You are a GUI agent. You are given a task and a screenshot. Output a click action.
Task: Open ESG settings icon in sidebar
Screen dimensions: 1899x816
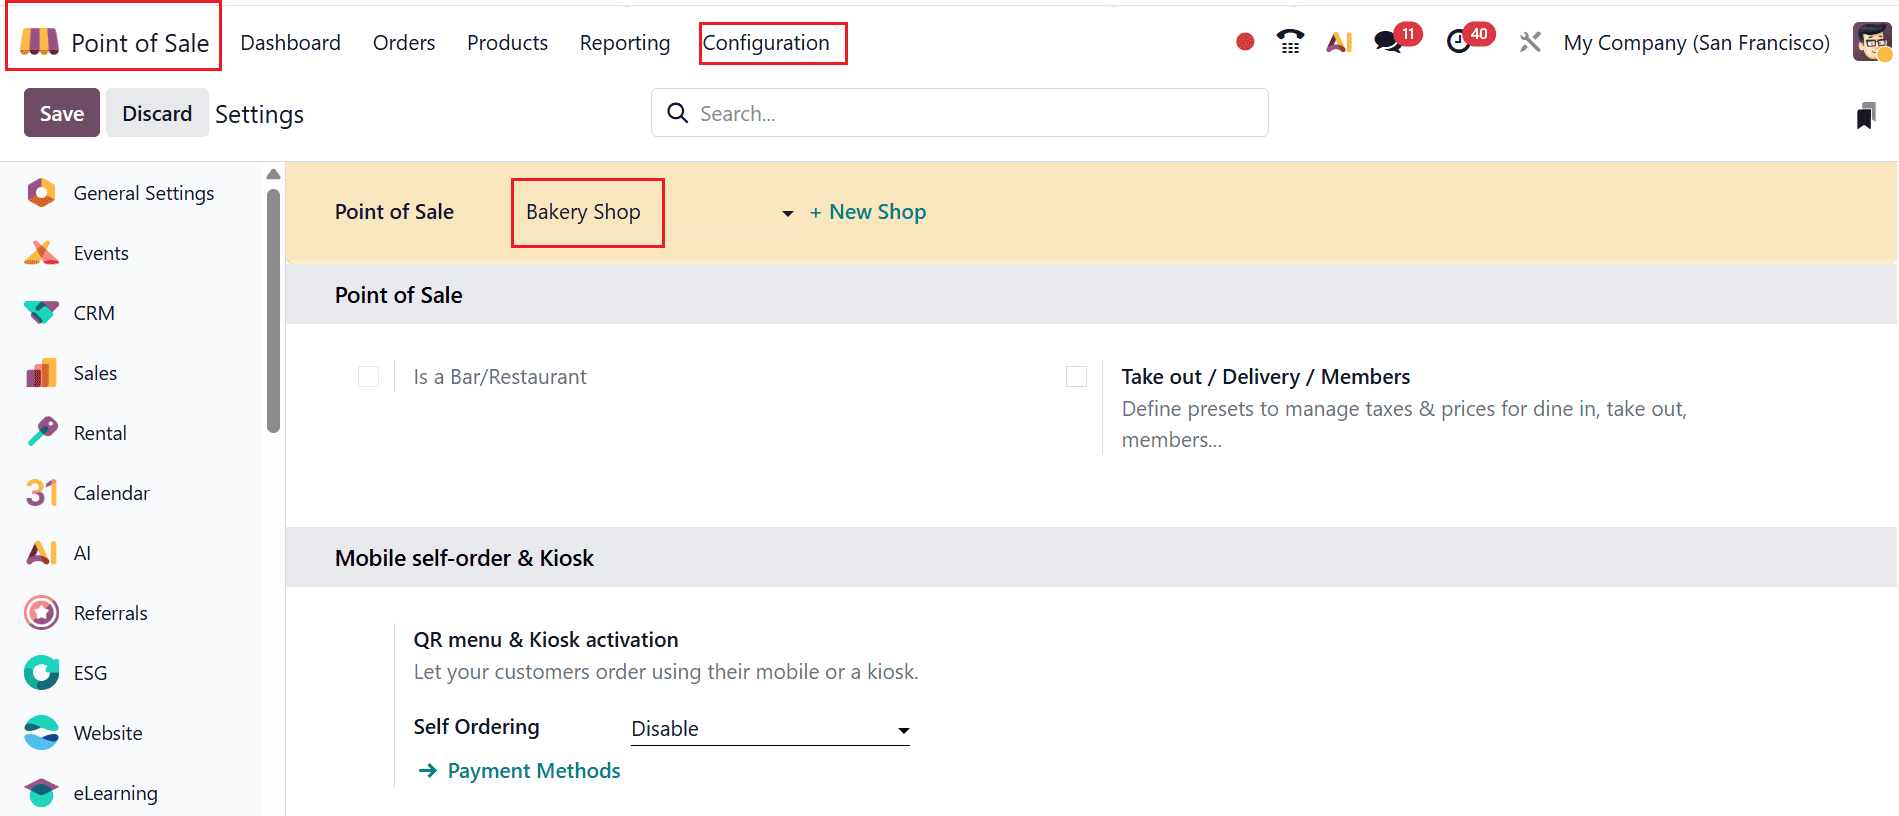[x=41, y=673]
